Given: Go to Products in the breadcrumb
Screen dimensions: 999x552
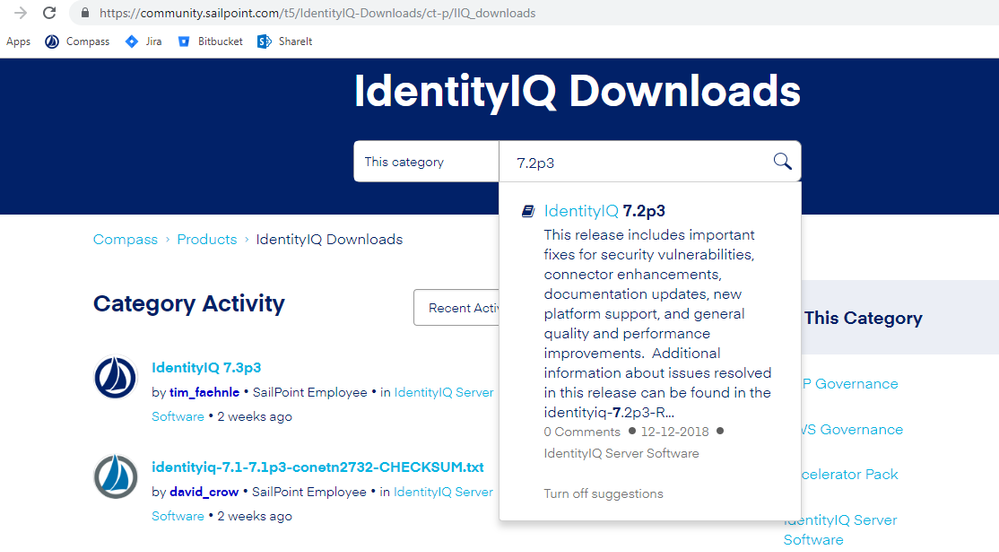Looking at the screenshot, I should coord(207,239).
